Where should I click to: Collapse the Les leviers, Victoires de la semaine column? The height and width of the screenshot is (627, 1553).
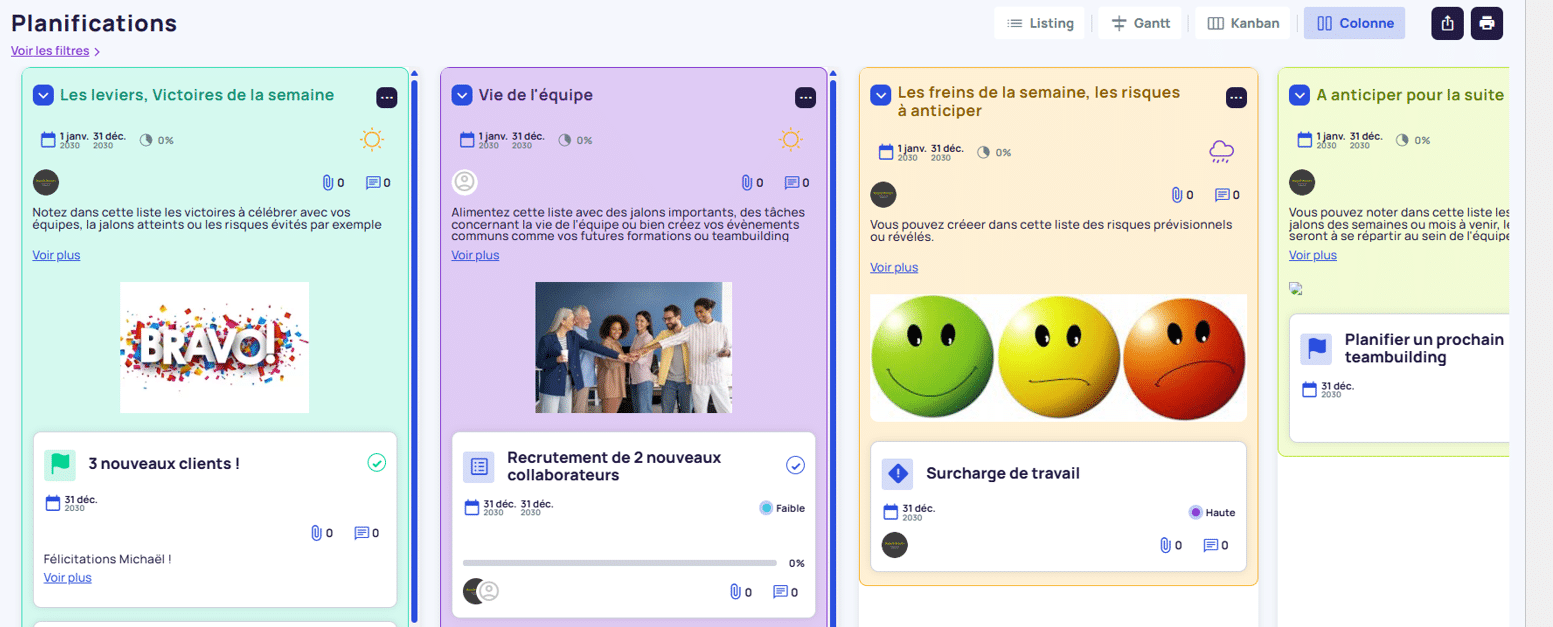43,95
